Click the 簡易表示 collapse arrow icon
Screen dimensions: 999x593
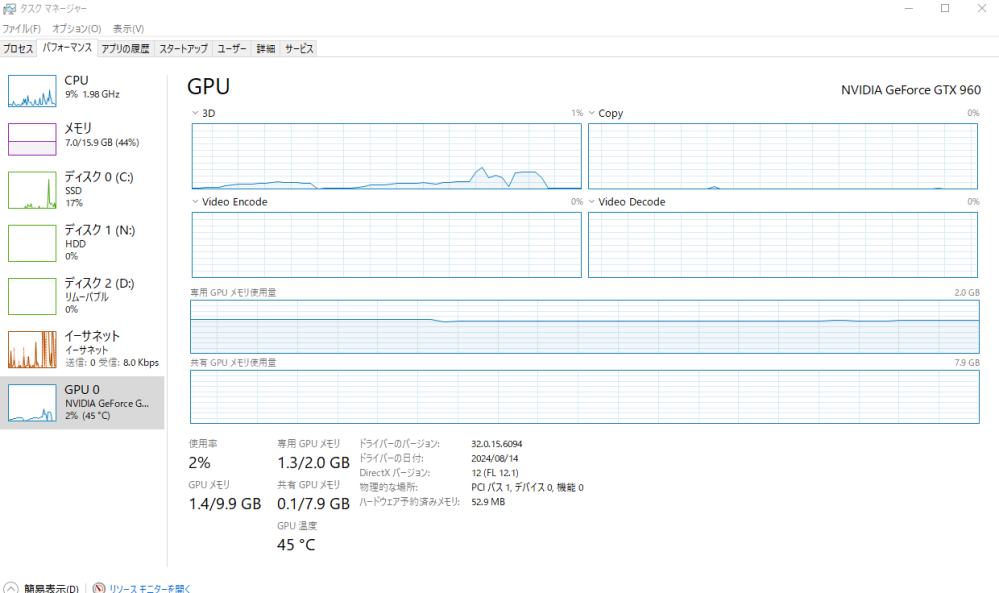(x=11, y=588)
